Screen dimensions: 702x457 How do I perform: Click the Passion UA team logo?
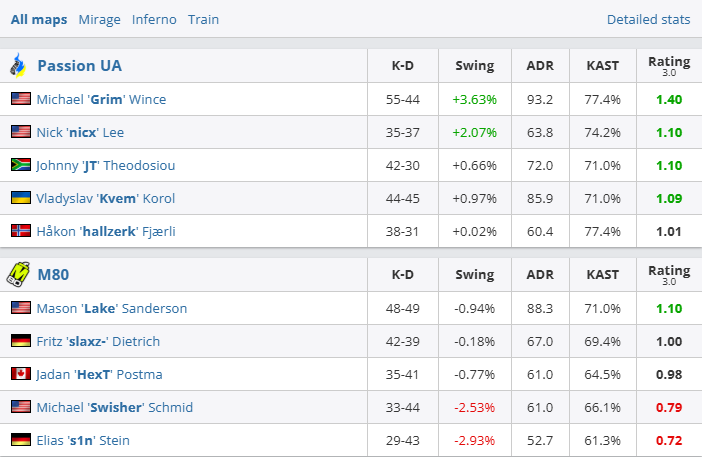[x=18, y=66]
